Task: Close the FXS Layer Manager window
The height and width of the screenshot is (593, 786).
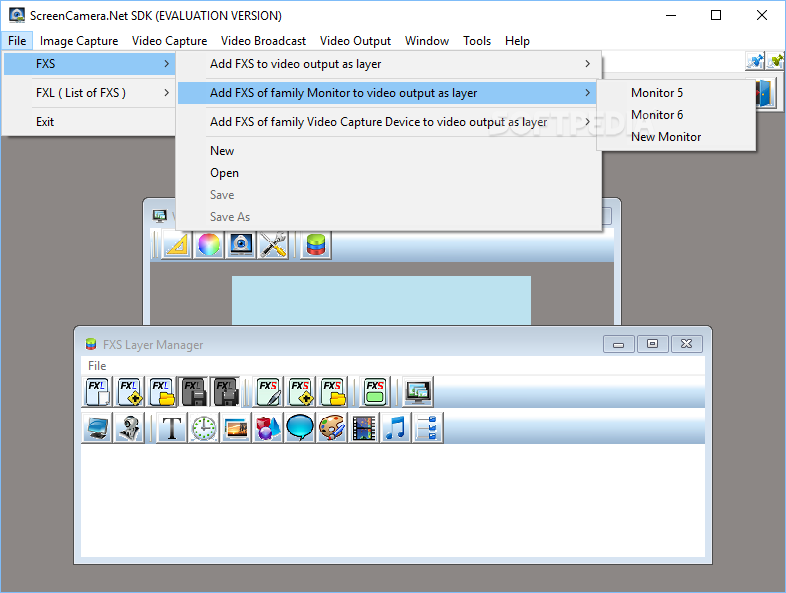Action: point(687,344)
